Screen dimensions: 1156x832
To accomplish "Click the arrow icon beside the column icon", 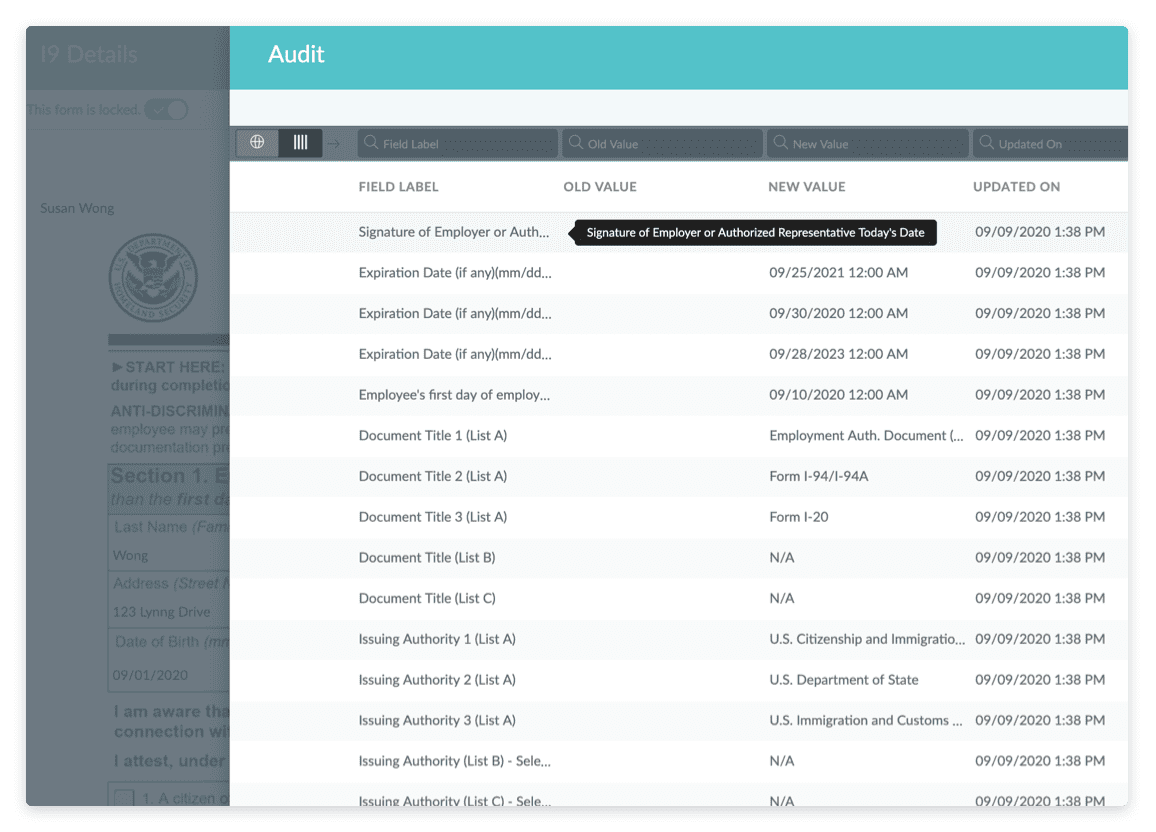I will tap(333, 143).
